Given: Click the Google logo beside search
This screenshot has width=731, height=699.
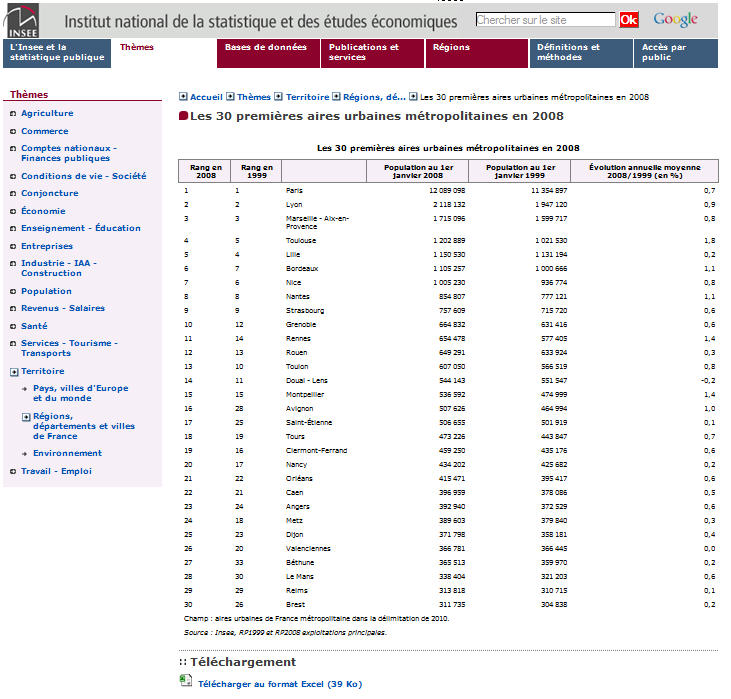Looking at the screenshot, I should coord(675,20).
